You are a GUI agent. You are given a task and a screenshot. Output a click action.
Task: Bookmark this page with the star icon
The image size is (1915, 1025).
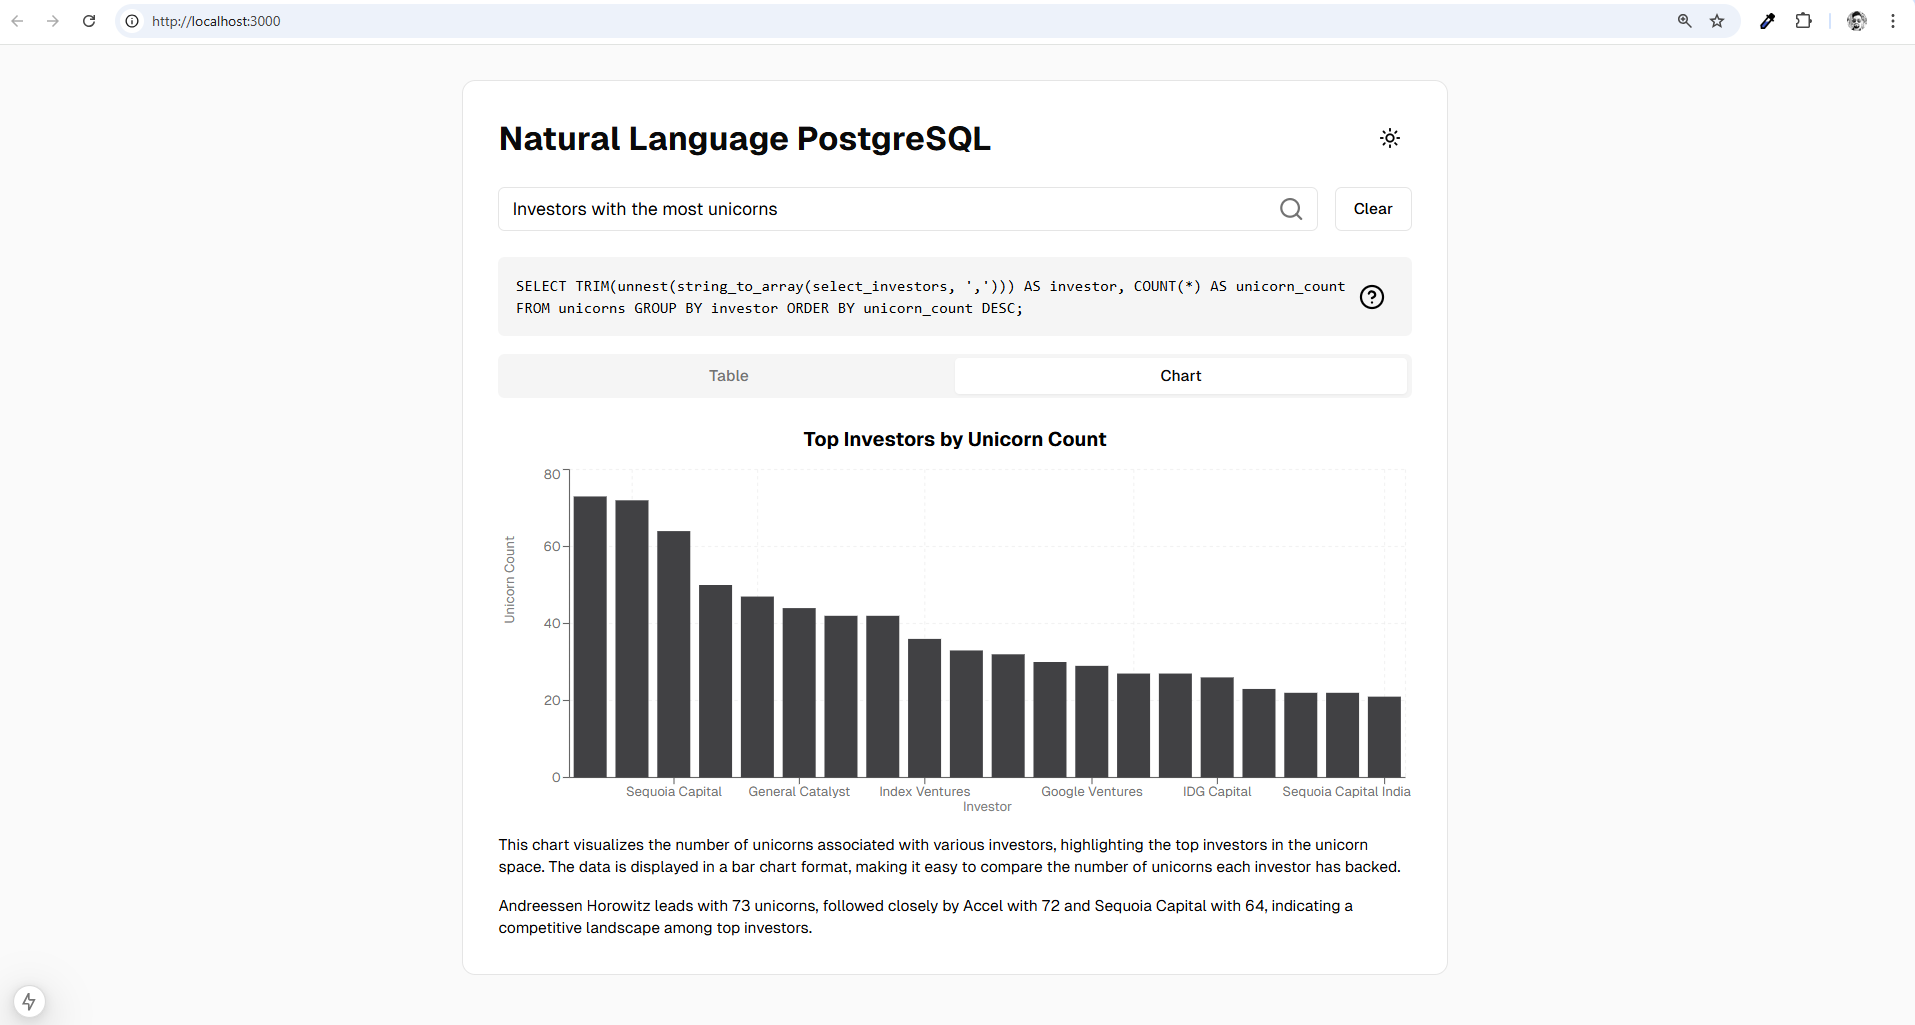point(1717,21)
